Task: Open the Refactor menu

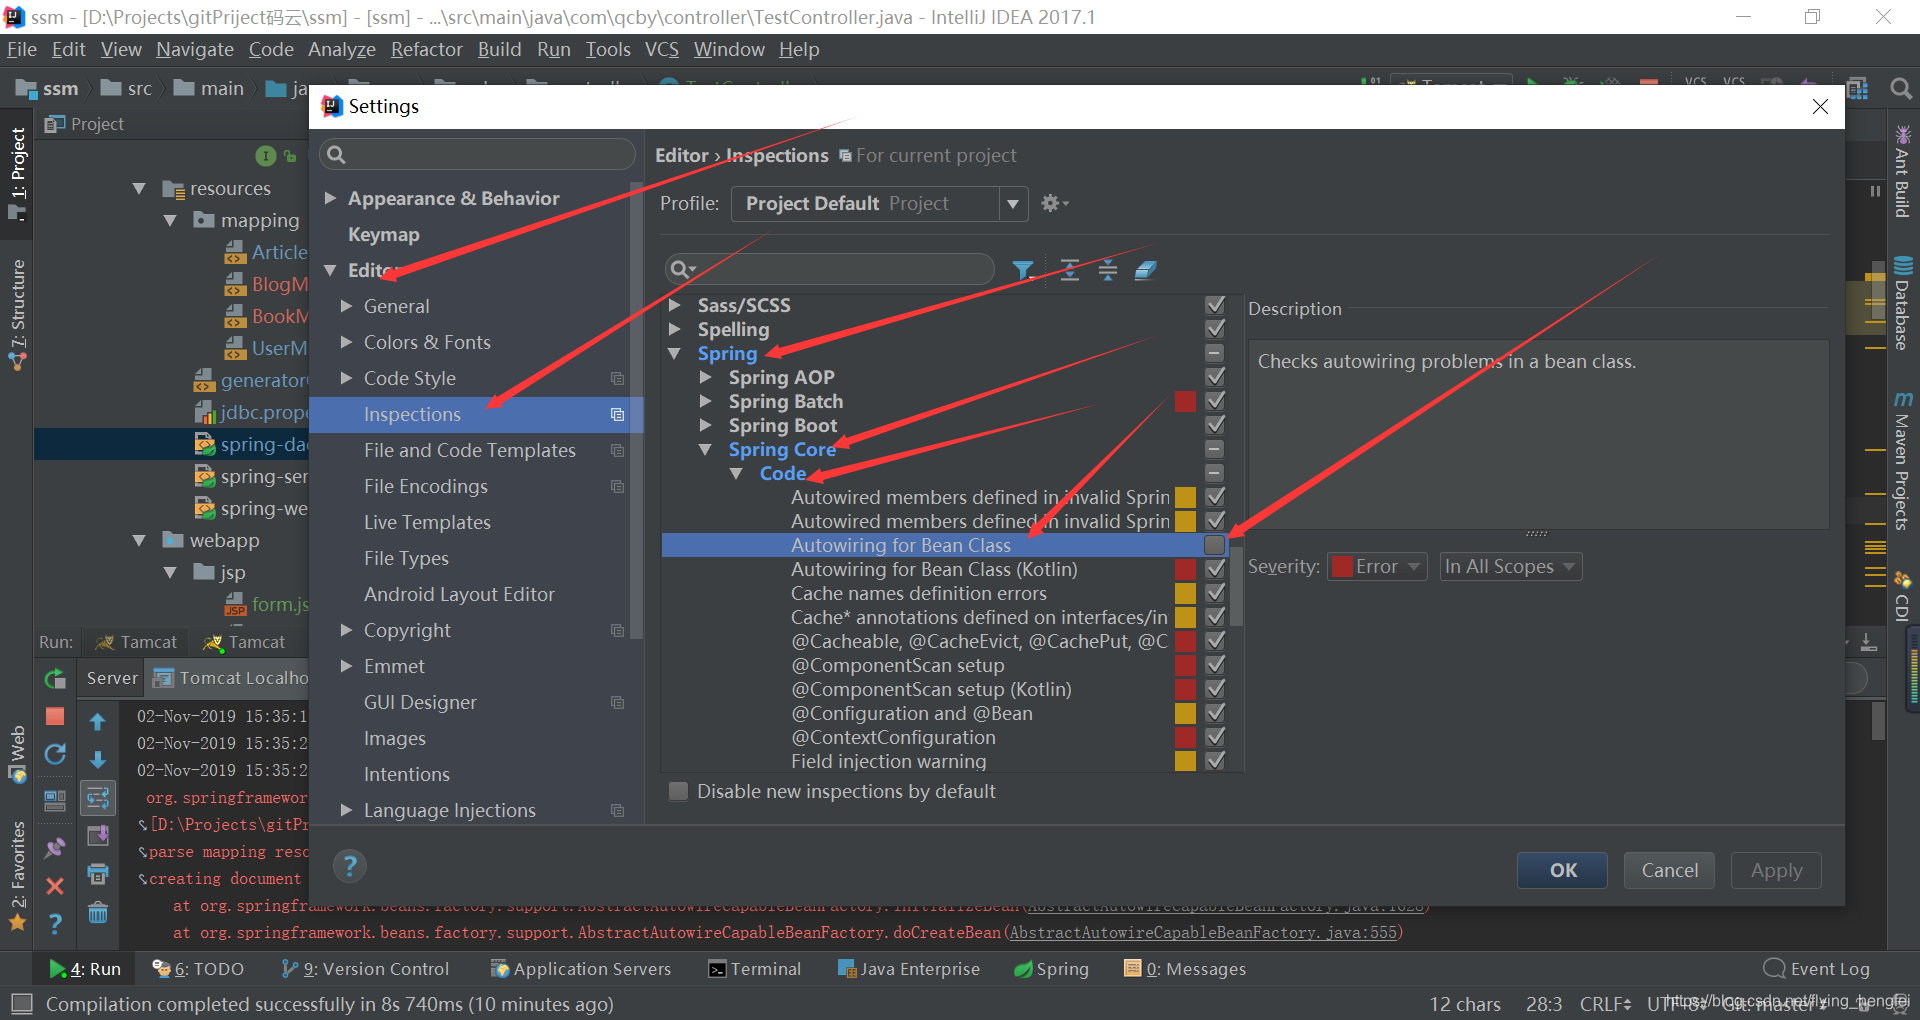Action: [426, 49]
